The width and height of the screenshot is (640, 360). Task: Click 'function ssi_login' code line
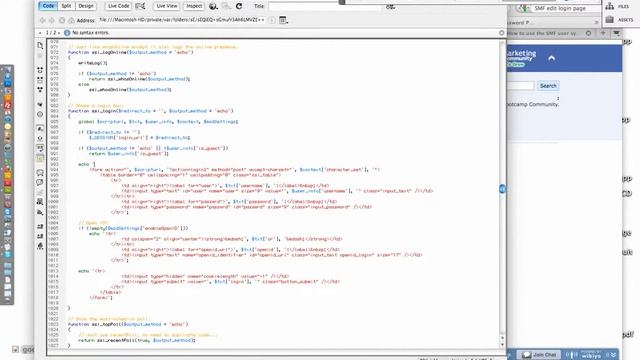click(151, 111)
